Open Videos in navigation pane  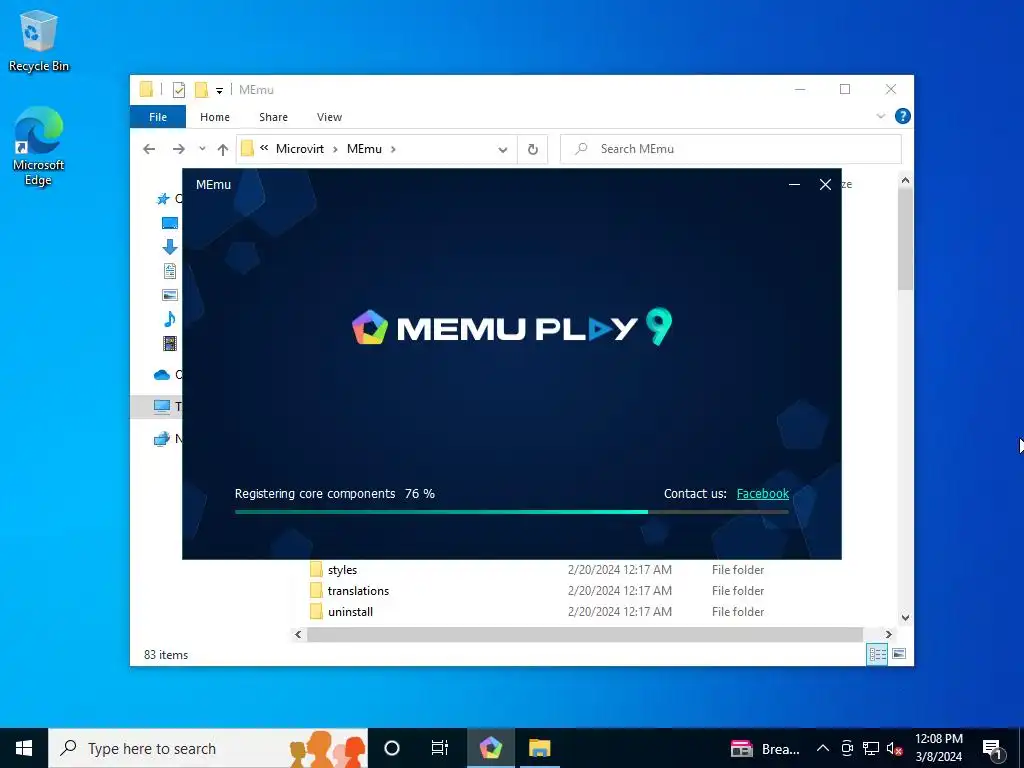pos(170,343)
